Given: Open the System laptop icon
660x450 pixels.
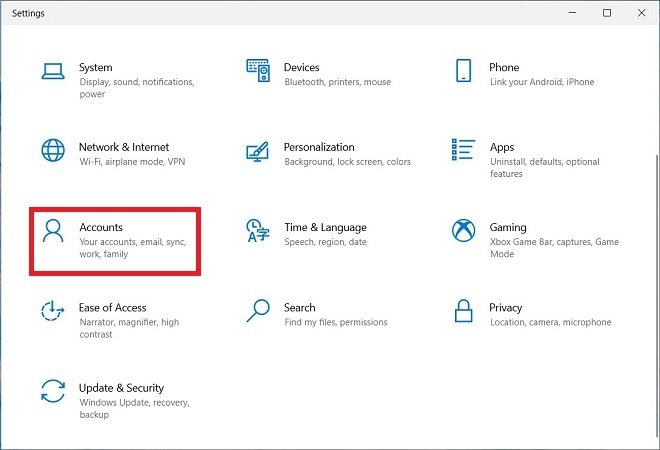Looking at the screenshot, I should 53,71.
